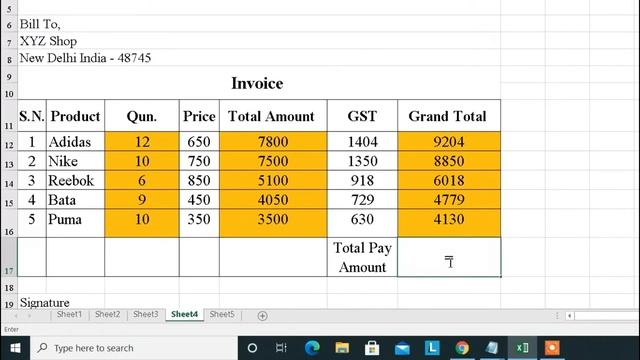Image resolution: width=640 pixels, height=360 pixels.
Task: Open the Windows Start menu
Action: 15,348
